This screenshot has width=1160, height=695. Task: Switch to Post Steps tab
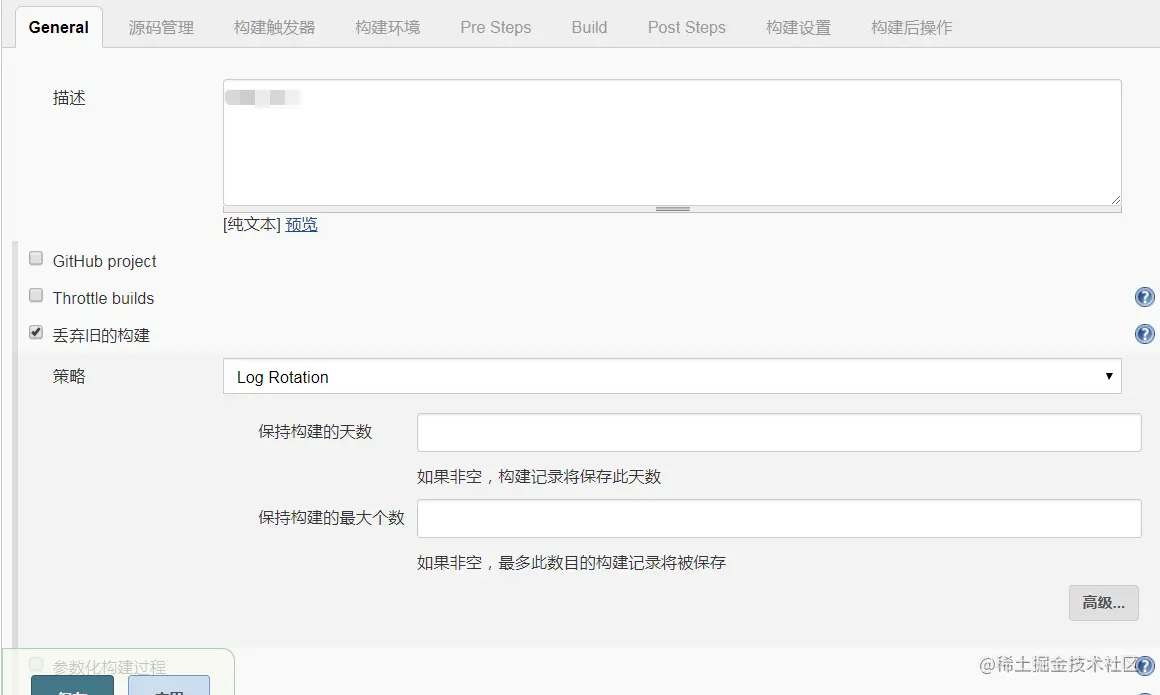686,28
